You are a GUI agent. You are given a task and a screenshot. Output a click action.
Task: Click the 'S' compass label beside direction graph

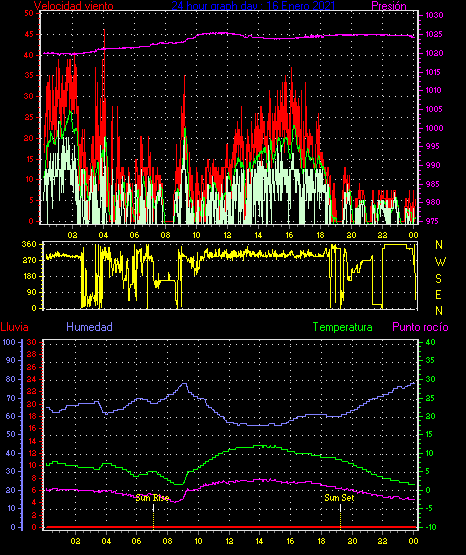[x=439, y=279]
